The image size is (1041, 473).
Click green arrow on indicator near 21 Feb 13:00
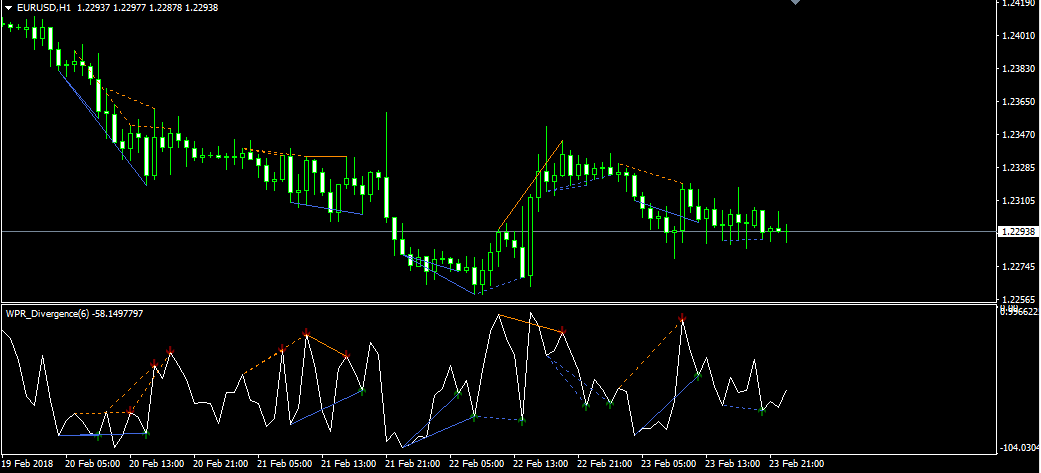(362, 391)
